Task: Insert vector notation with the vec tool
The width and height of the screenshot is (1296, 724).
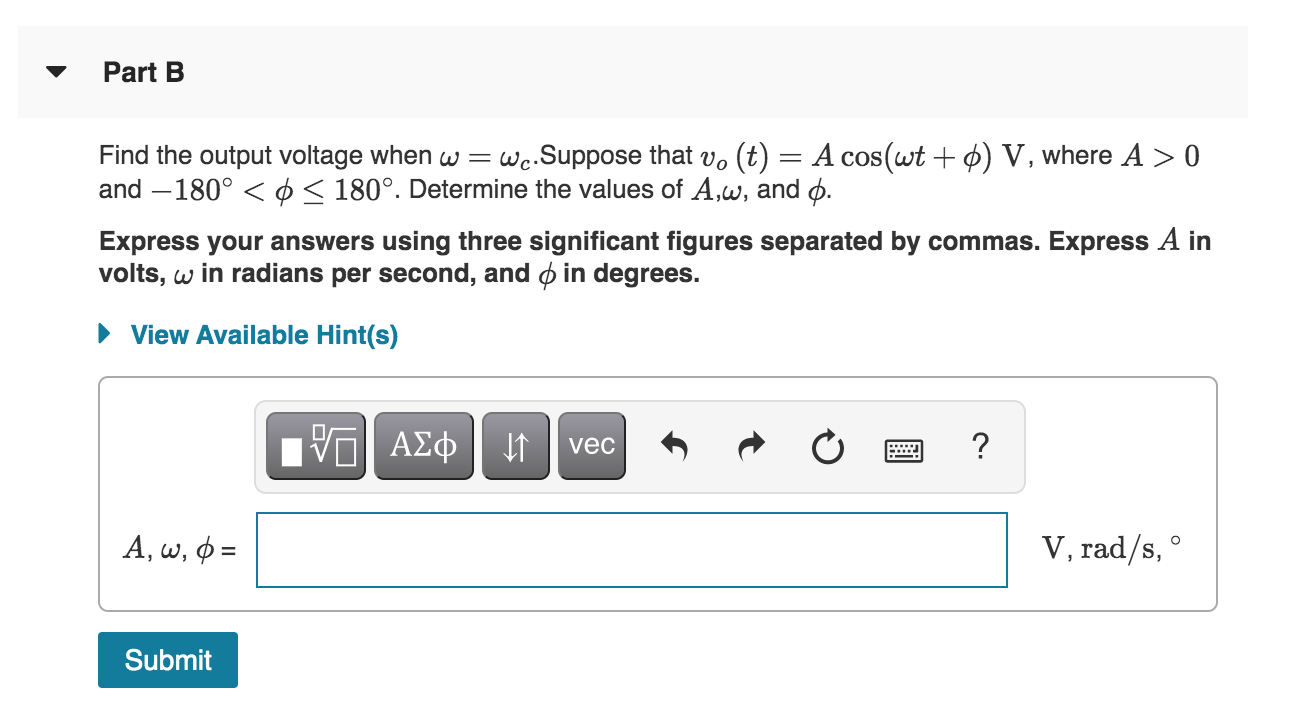Action: coord(592,446)
